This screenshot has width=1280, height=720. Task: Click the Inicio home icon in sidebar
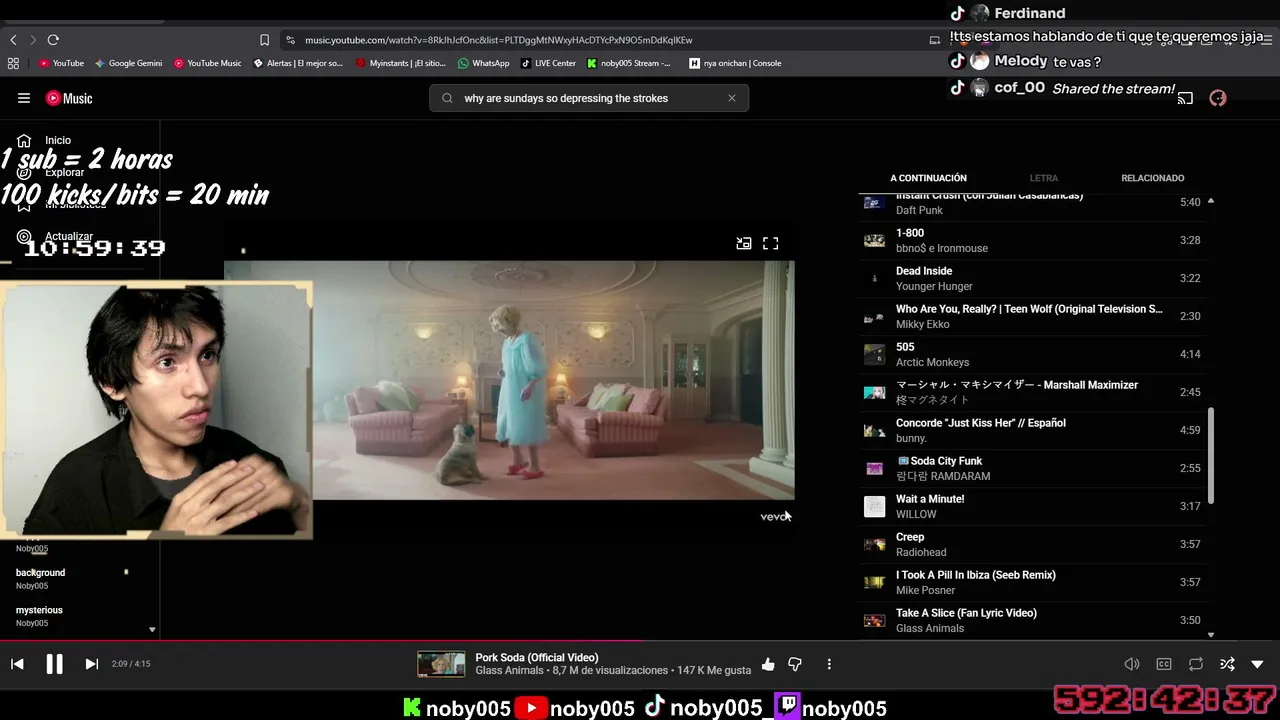point(24,141)
